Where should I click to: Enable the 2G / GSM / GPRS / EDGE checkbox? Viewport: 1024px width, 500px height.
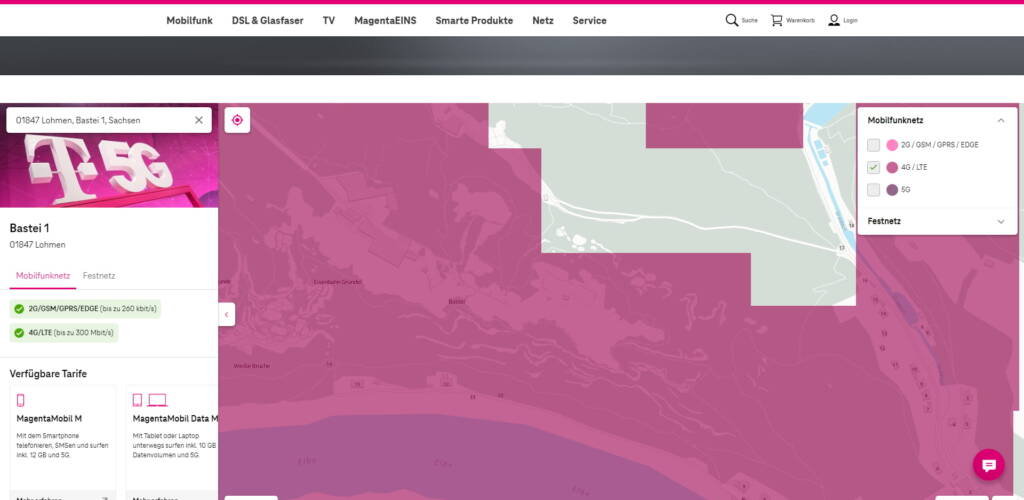(x=873, y=145)
